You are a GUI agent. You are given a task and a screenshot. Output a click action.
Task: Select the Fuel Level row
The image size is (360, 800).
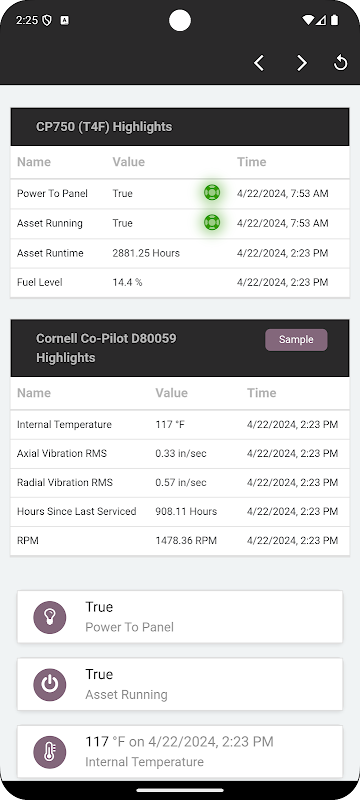pos(180,282)
